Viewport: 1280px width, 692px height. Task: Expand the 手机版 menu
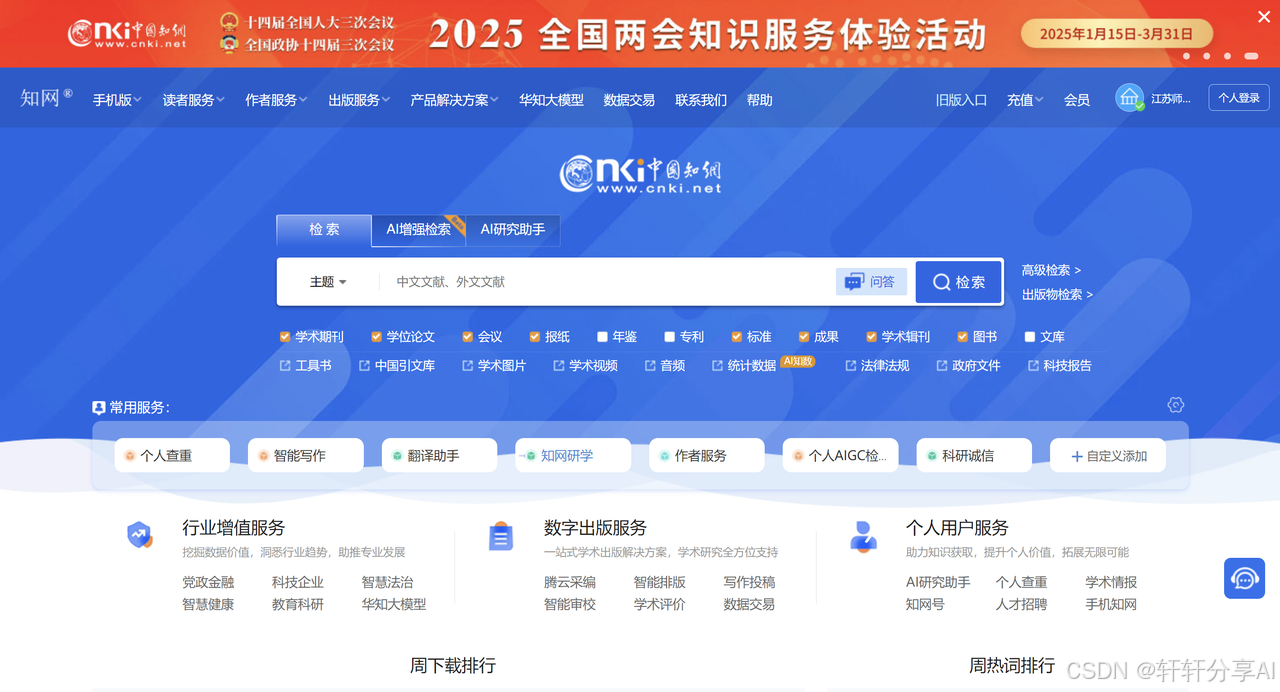point(117,100)
